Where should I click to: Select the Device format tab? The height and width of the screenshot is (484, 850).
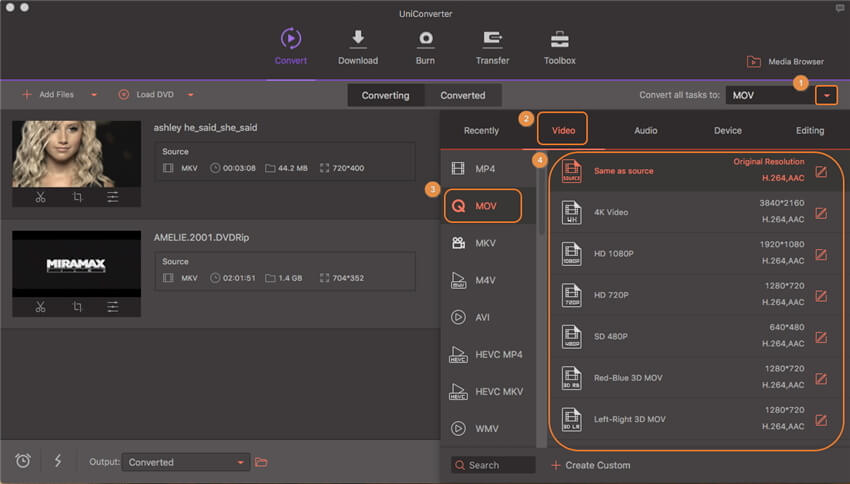pyautogui.click(x=727, y=131)
